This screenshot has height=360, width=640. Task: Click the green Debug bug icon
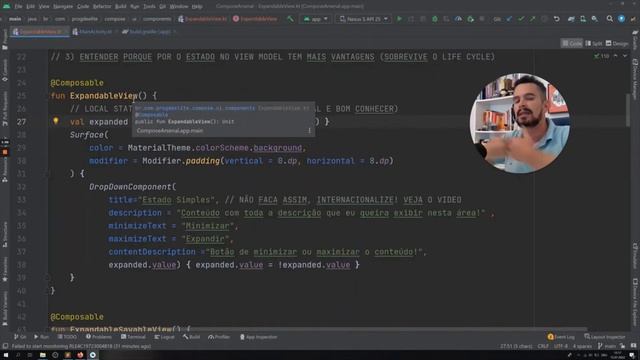[435, 19]
